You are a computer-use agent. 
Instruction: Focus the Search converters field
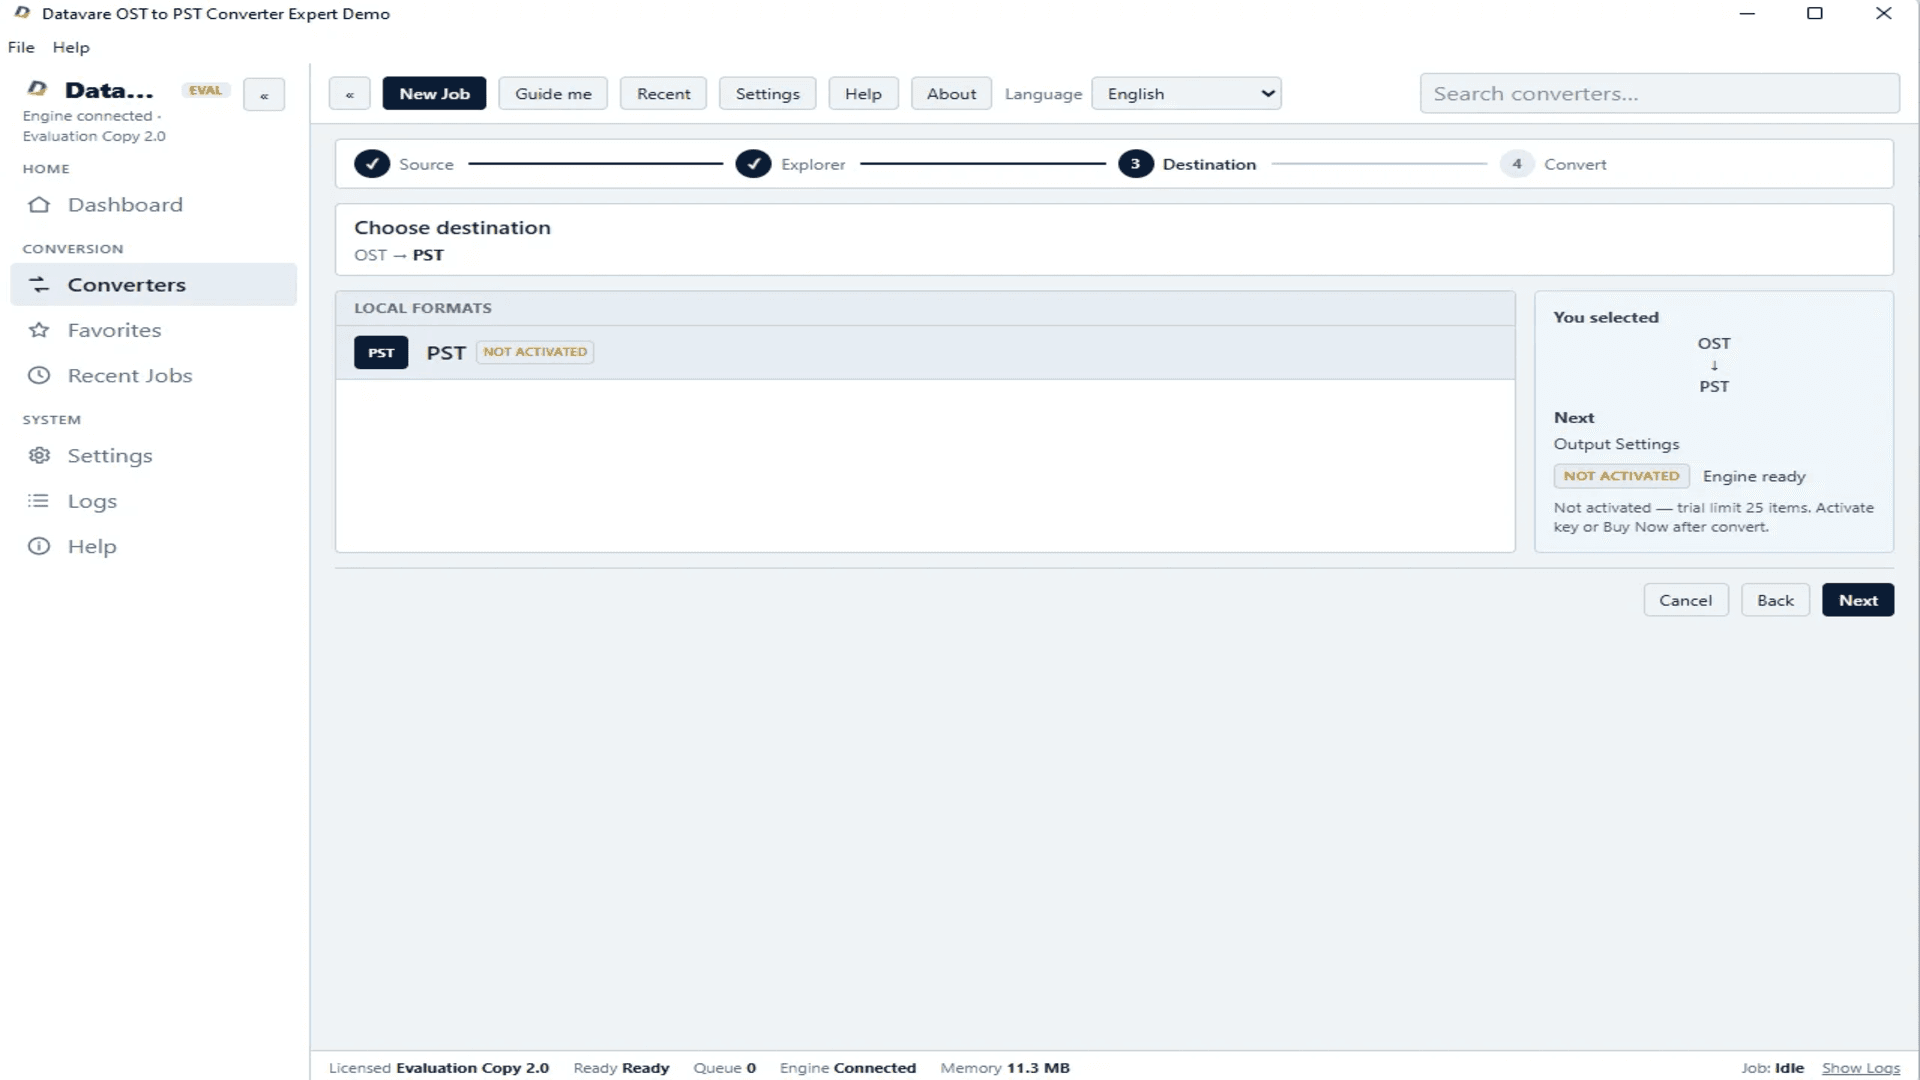[1659, 94]
